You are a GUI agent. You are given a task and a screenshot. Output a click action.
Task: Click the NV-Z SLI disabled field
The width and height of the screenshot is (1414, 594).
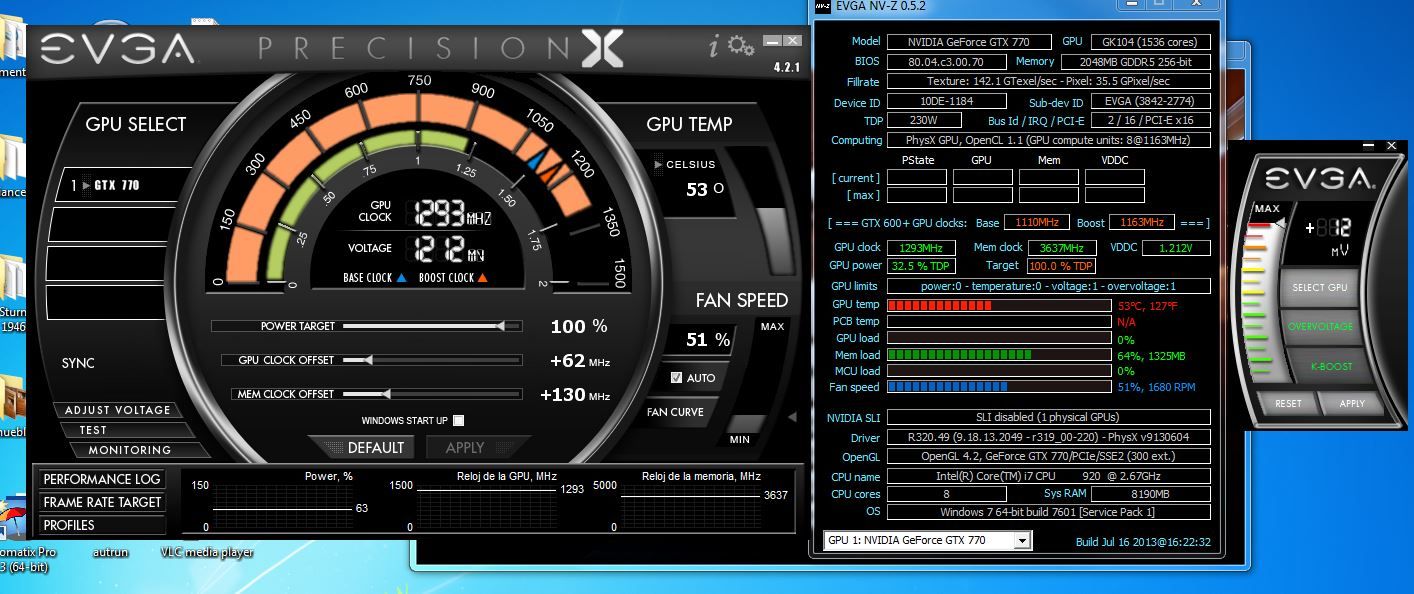[1048, 417]
